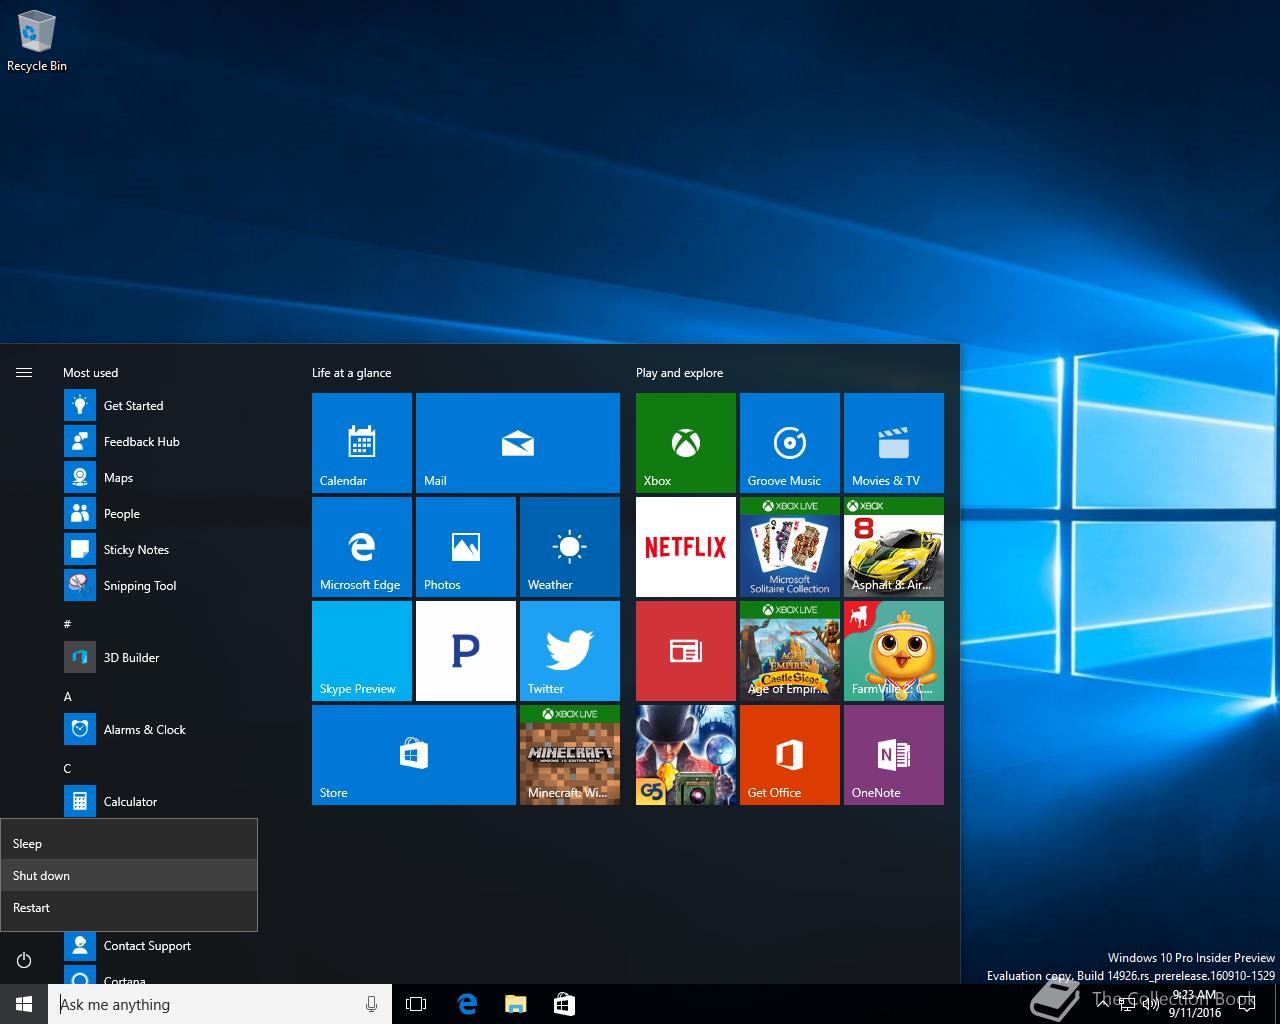Launch the OneNote tile
The image size is (1280, 1024).
pyautogui.click(x=894, y=755)
